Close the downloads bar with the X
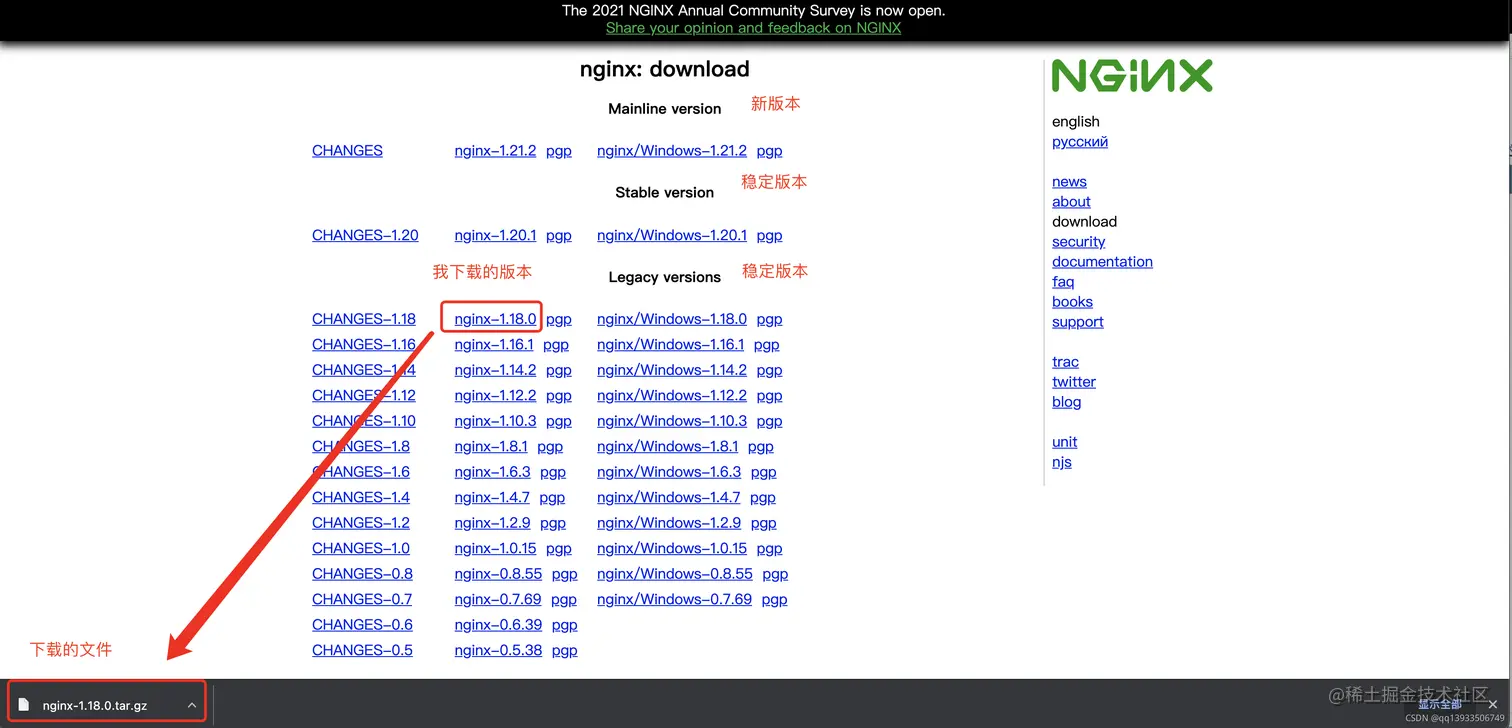This screenshot has width=1512, height=728. (x=1492, y=705)
